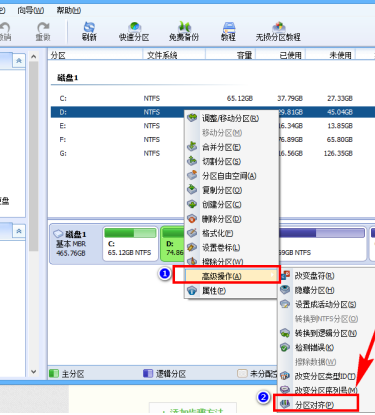Select the C: 65.12GB NTFS block in disk map
This screenshot has width=375, height=415.
(x=130, y=244)
